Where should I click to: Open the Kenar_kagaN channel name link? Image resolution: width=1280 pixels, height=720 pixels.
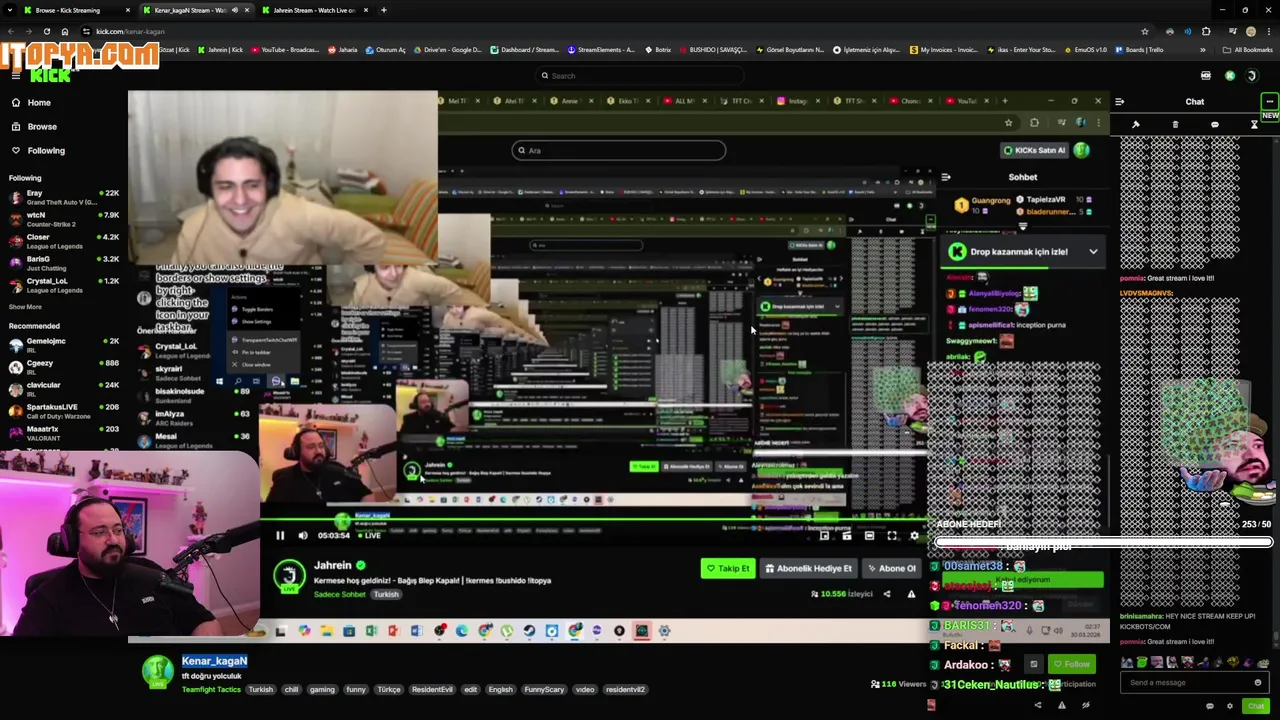tap(214, 661)
